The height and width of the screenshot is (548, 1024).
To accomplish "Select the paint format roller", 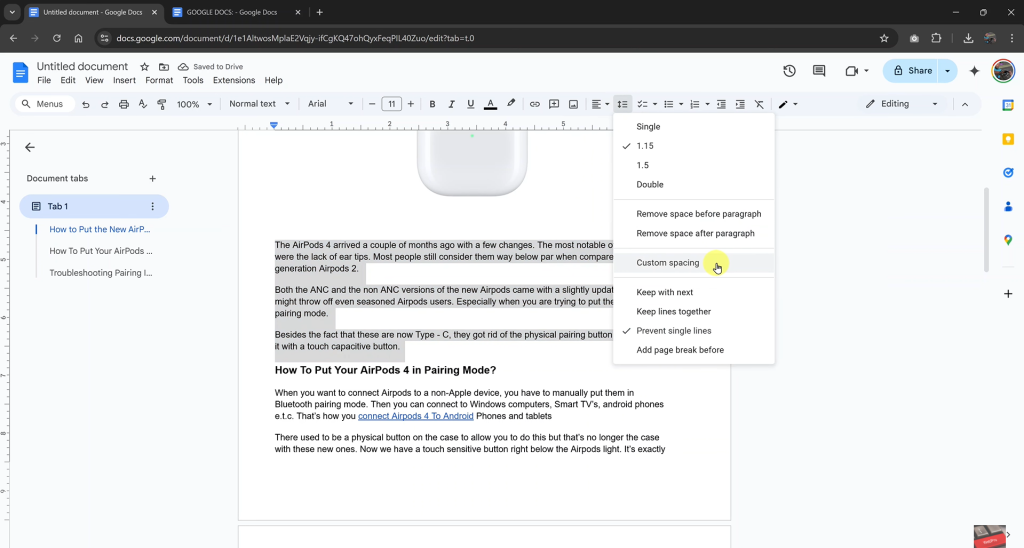I will coord(161,104).
